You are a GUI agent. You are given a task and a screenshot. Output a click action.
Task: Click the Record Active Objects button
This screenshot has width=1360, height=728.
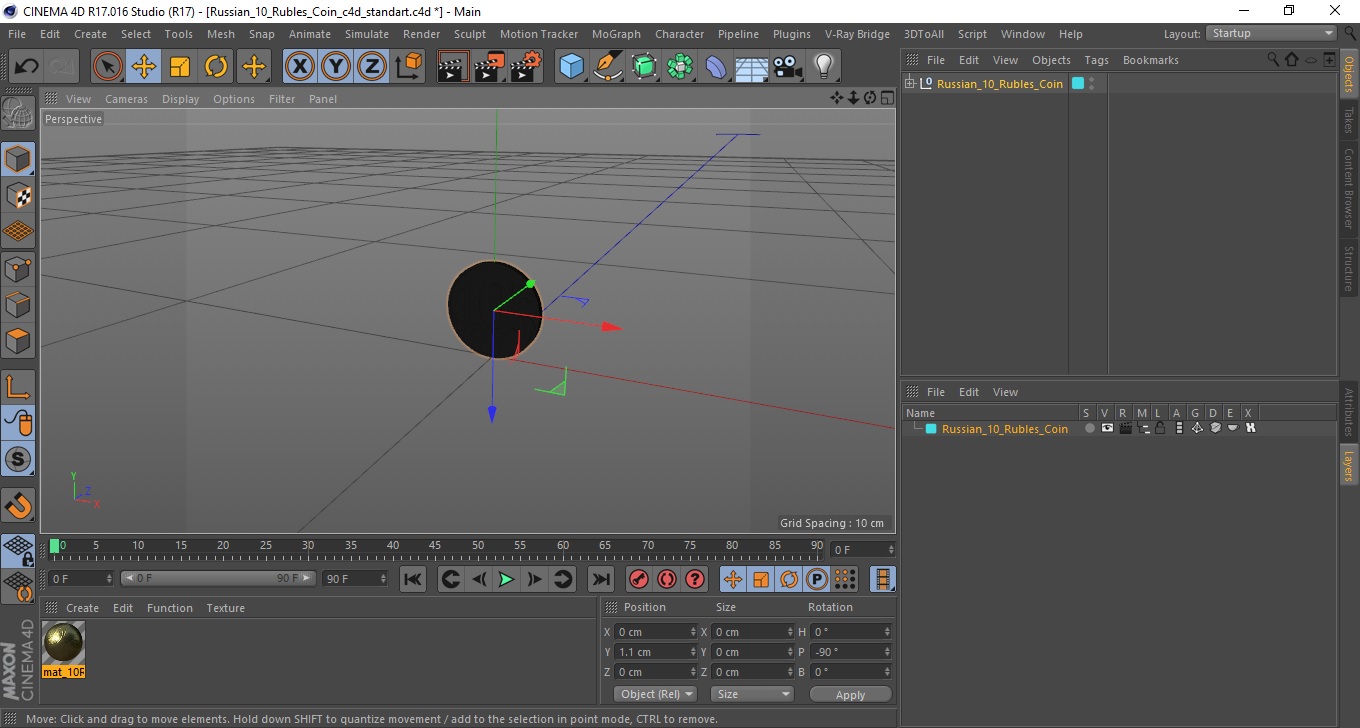(638, 579)
